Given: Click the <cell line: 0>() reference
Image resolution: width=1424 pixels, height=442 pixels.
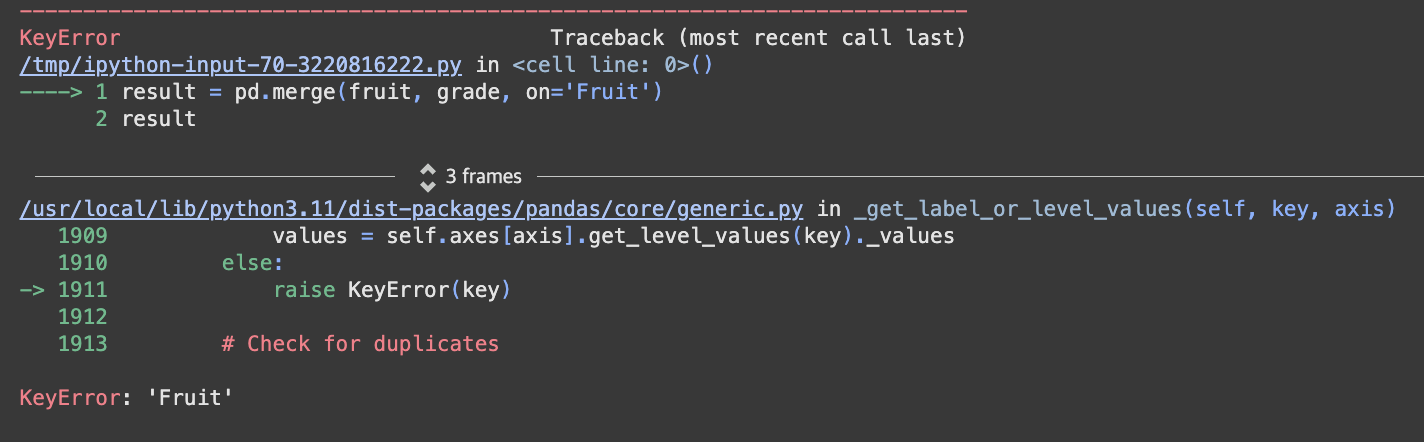Looking at the screenshot, I should pyautogui.click(x=612, y=65).
